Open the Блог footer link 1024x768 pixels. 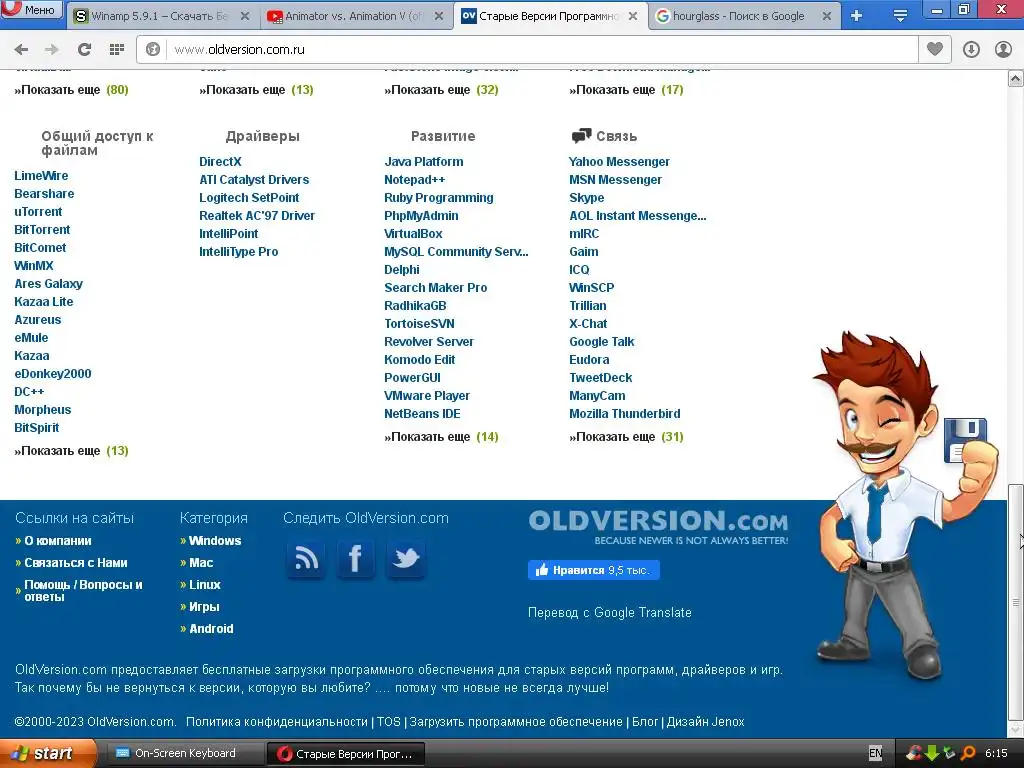[x=645, y=722]
